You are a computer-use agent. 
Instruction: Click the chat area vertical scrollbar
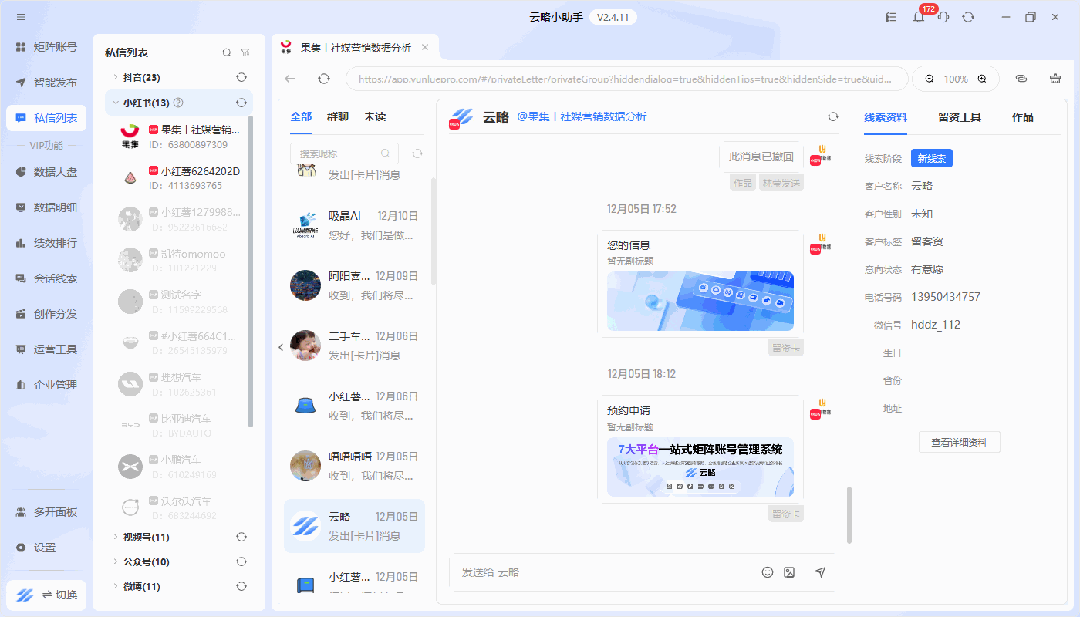point(850,515)
